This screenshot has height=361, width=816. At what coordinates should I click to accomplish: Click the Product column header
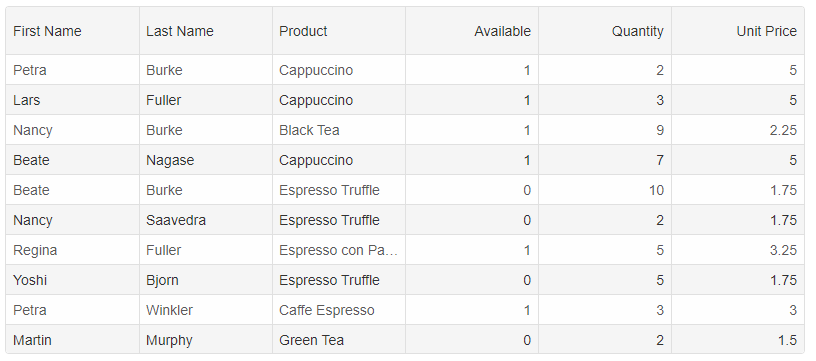tap(339, 31)
